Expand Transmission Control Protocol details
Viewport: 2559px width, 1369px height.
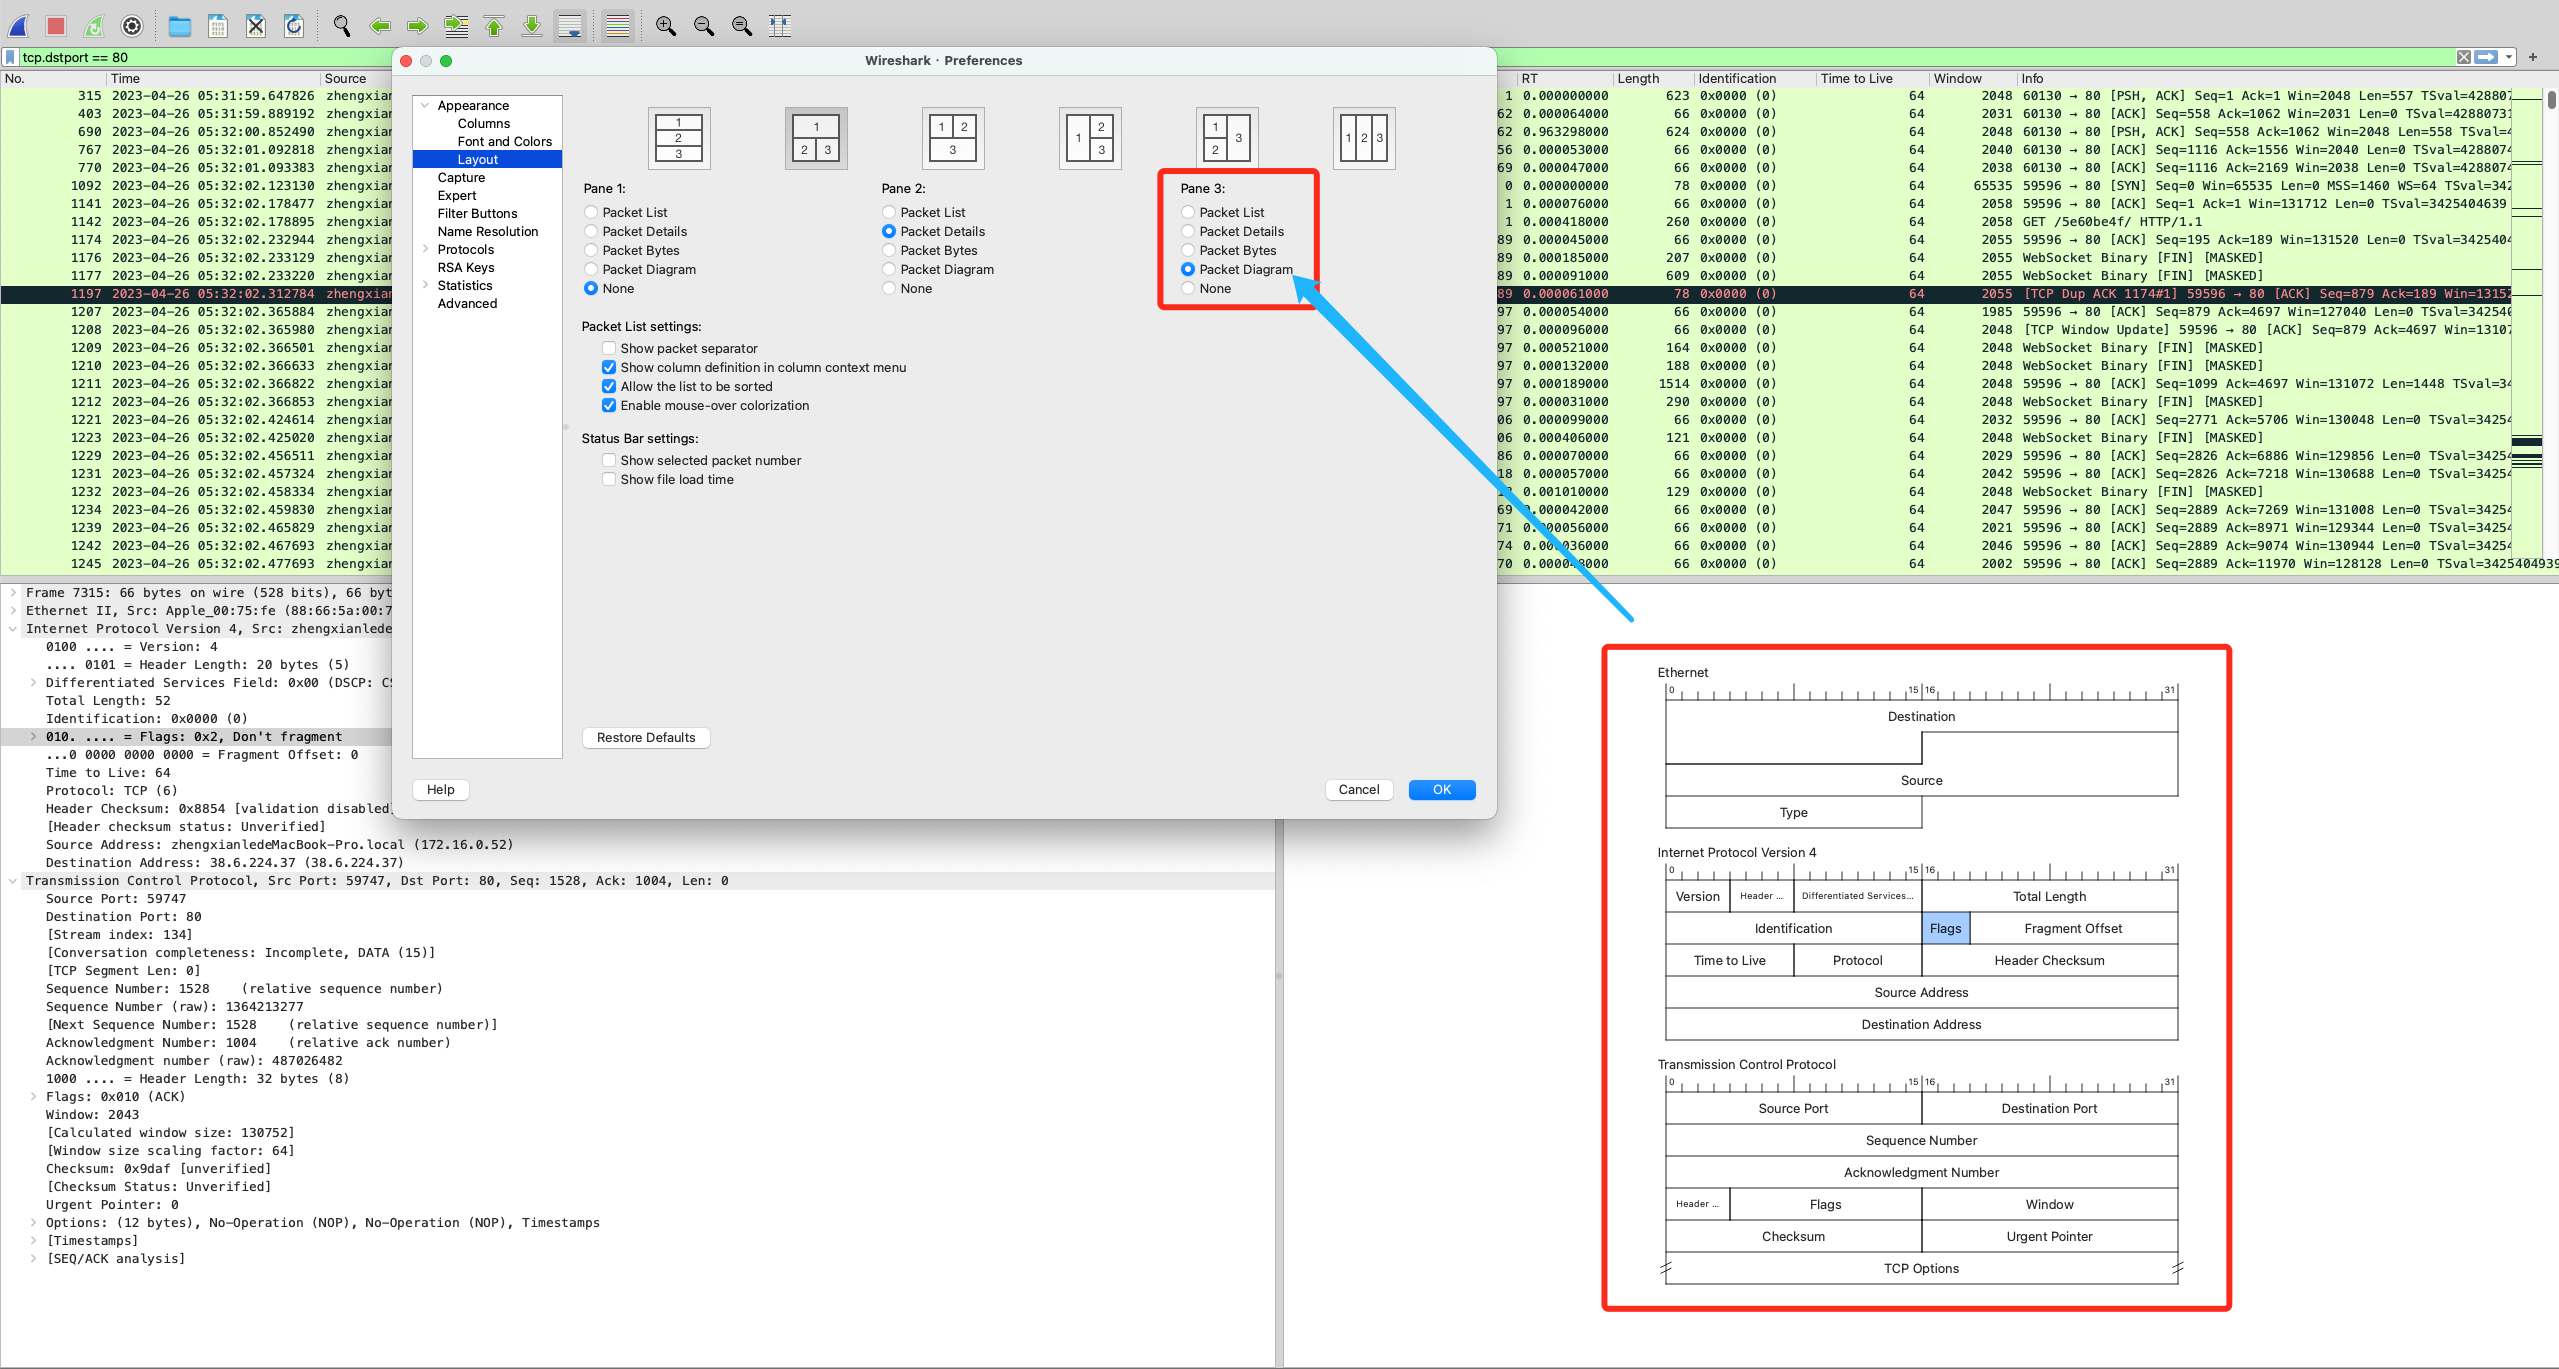(12, 881)
